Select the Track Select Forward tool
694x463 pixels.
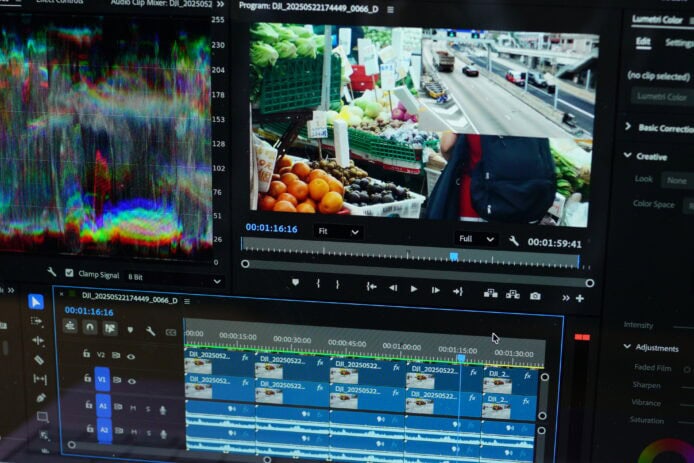[37, 321]
